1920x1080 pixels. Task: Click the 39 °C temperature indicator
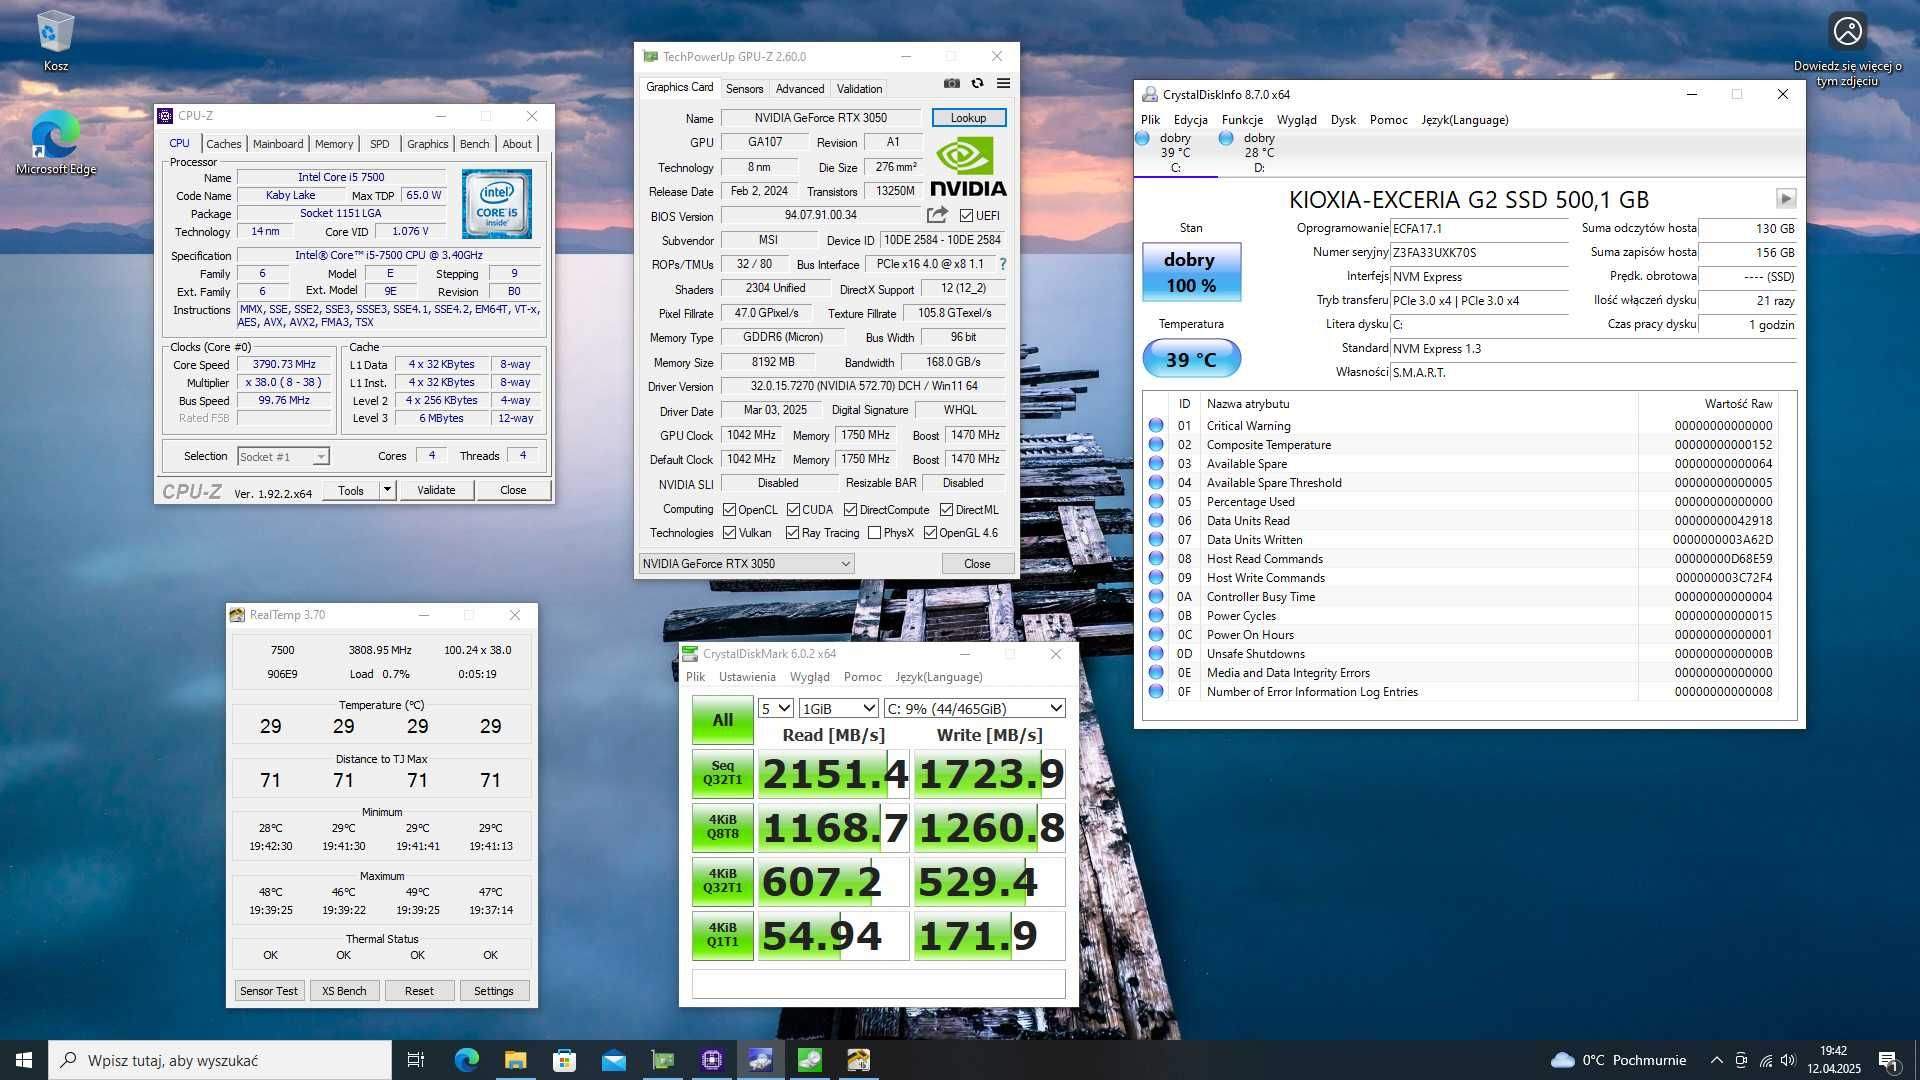click(x=1191, y=359)
